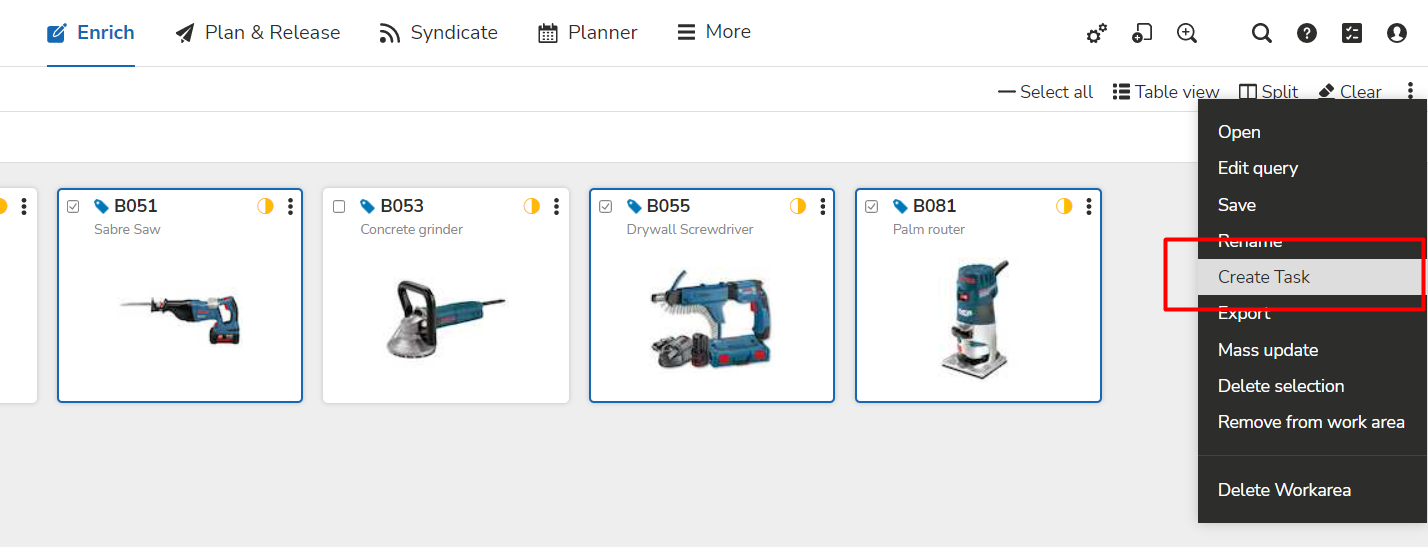Click the B081 completeness status icon
Image resolution: width=1428 pixels, height=547 pixels.
coord(1064,206)
